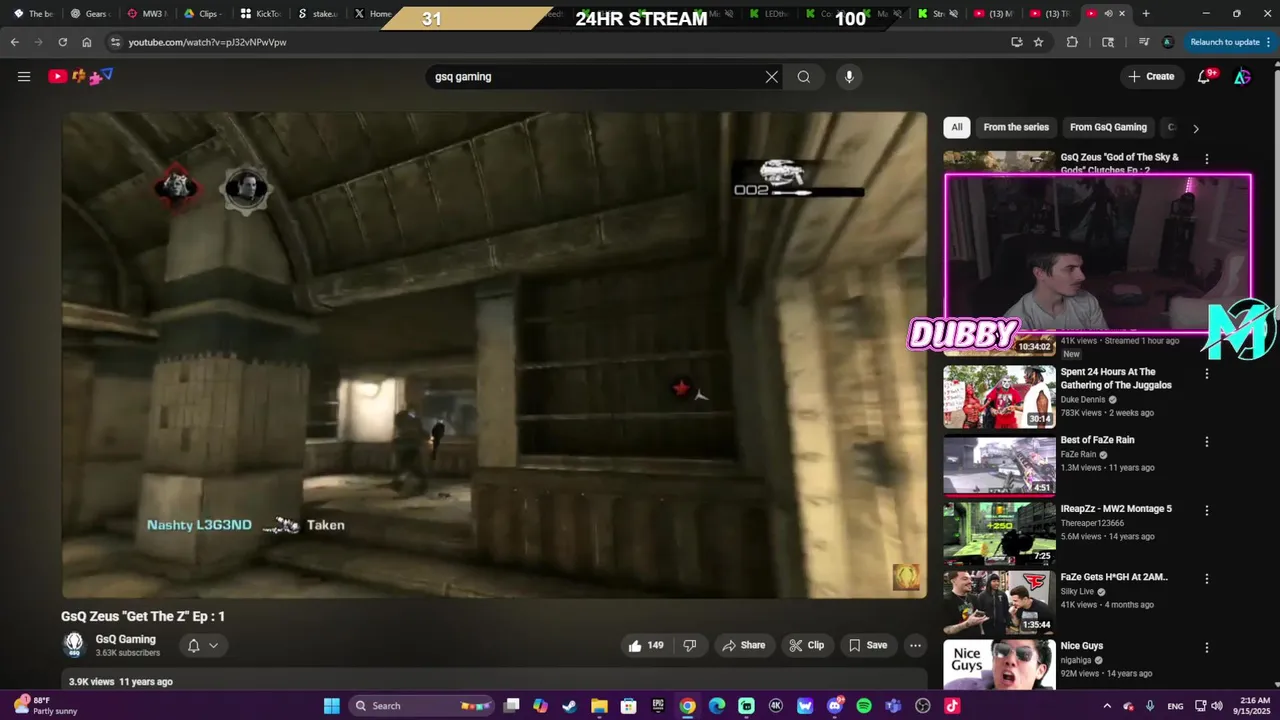Dislike the video with thumbs down

tap(689, 645)
